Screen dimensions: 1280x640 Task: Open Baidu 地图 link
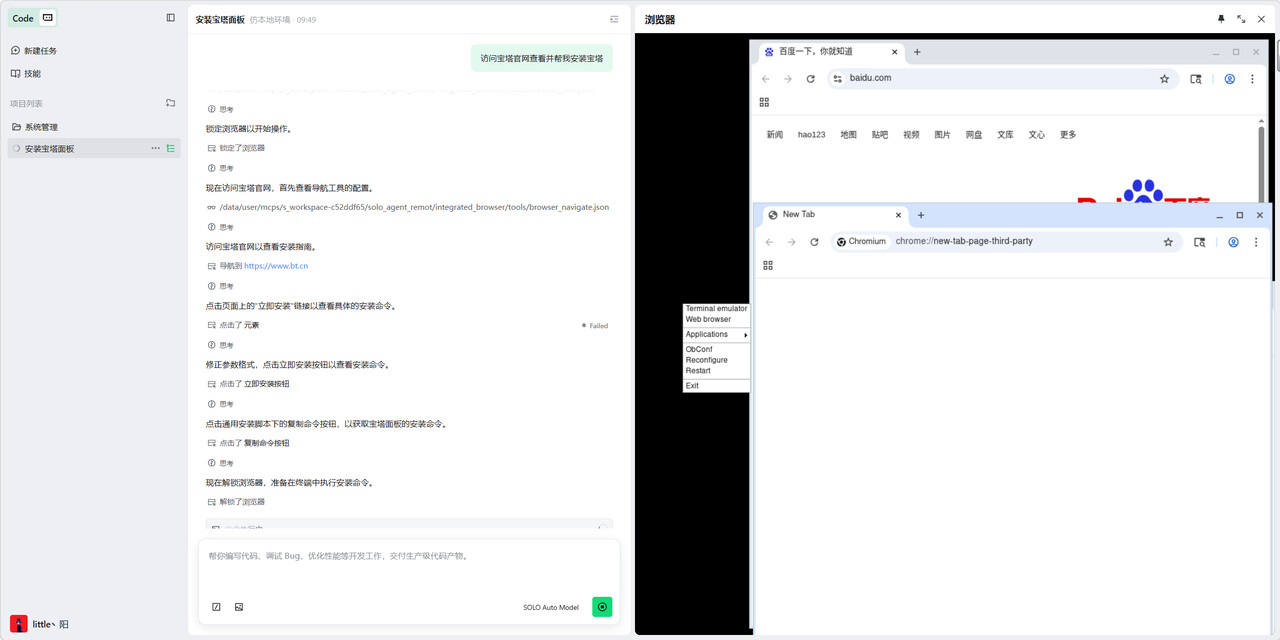pos(848,135)
